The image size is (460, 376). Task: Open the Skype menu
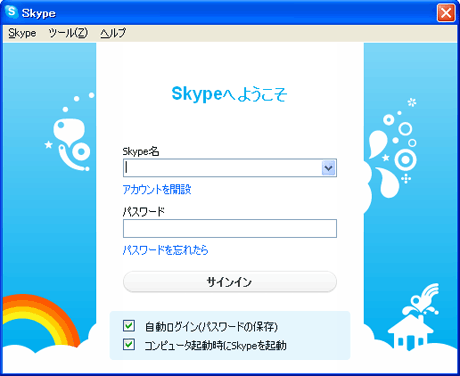pos(22,33)
